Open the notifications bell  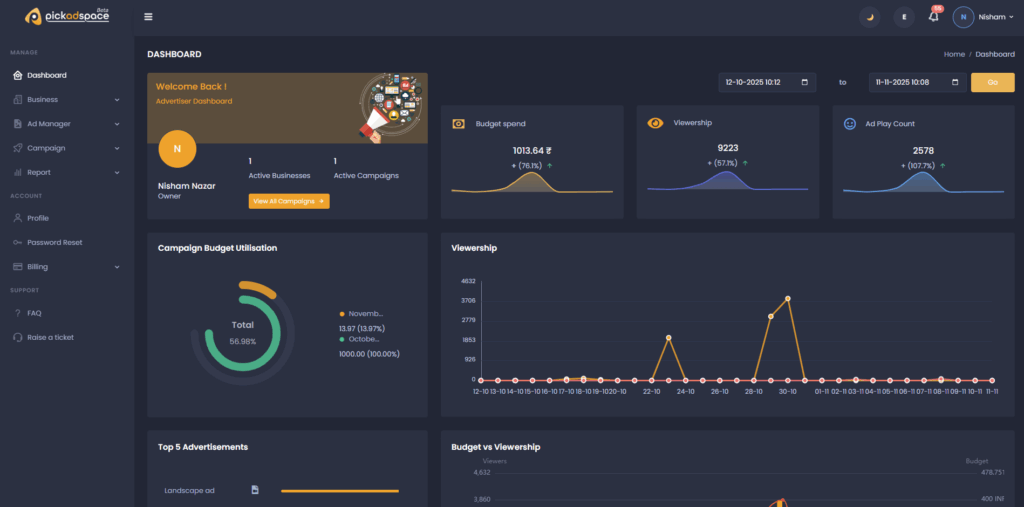coord(934,17)
